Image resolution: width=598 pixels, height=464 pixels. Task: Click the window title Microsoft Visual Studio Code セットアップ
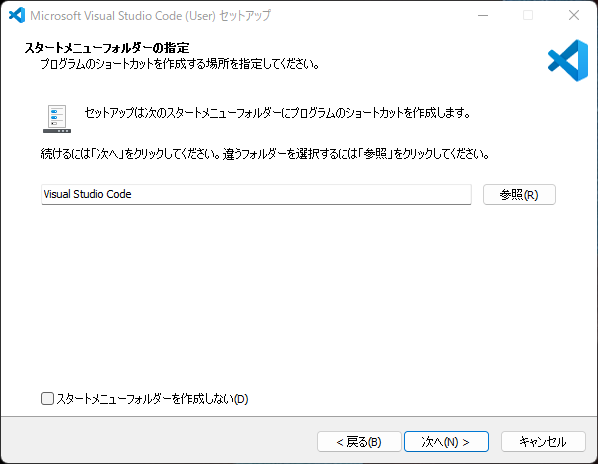(x=150, y=16)
